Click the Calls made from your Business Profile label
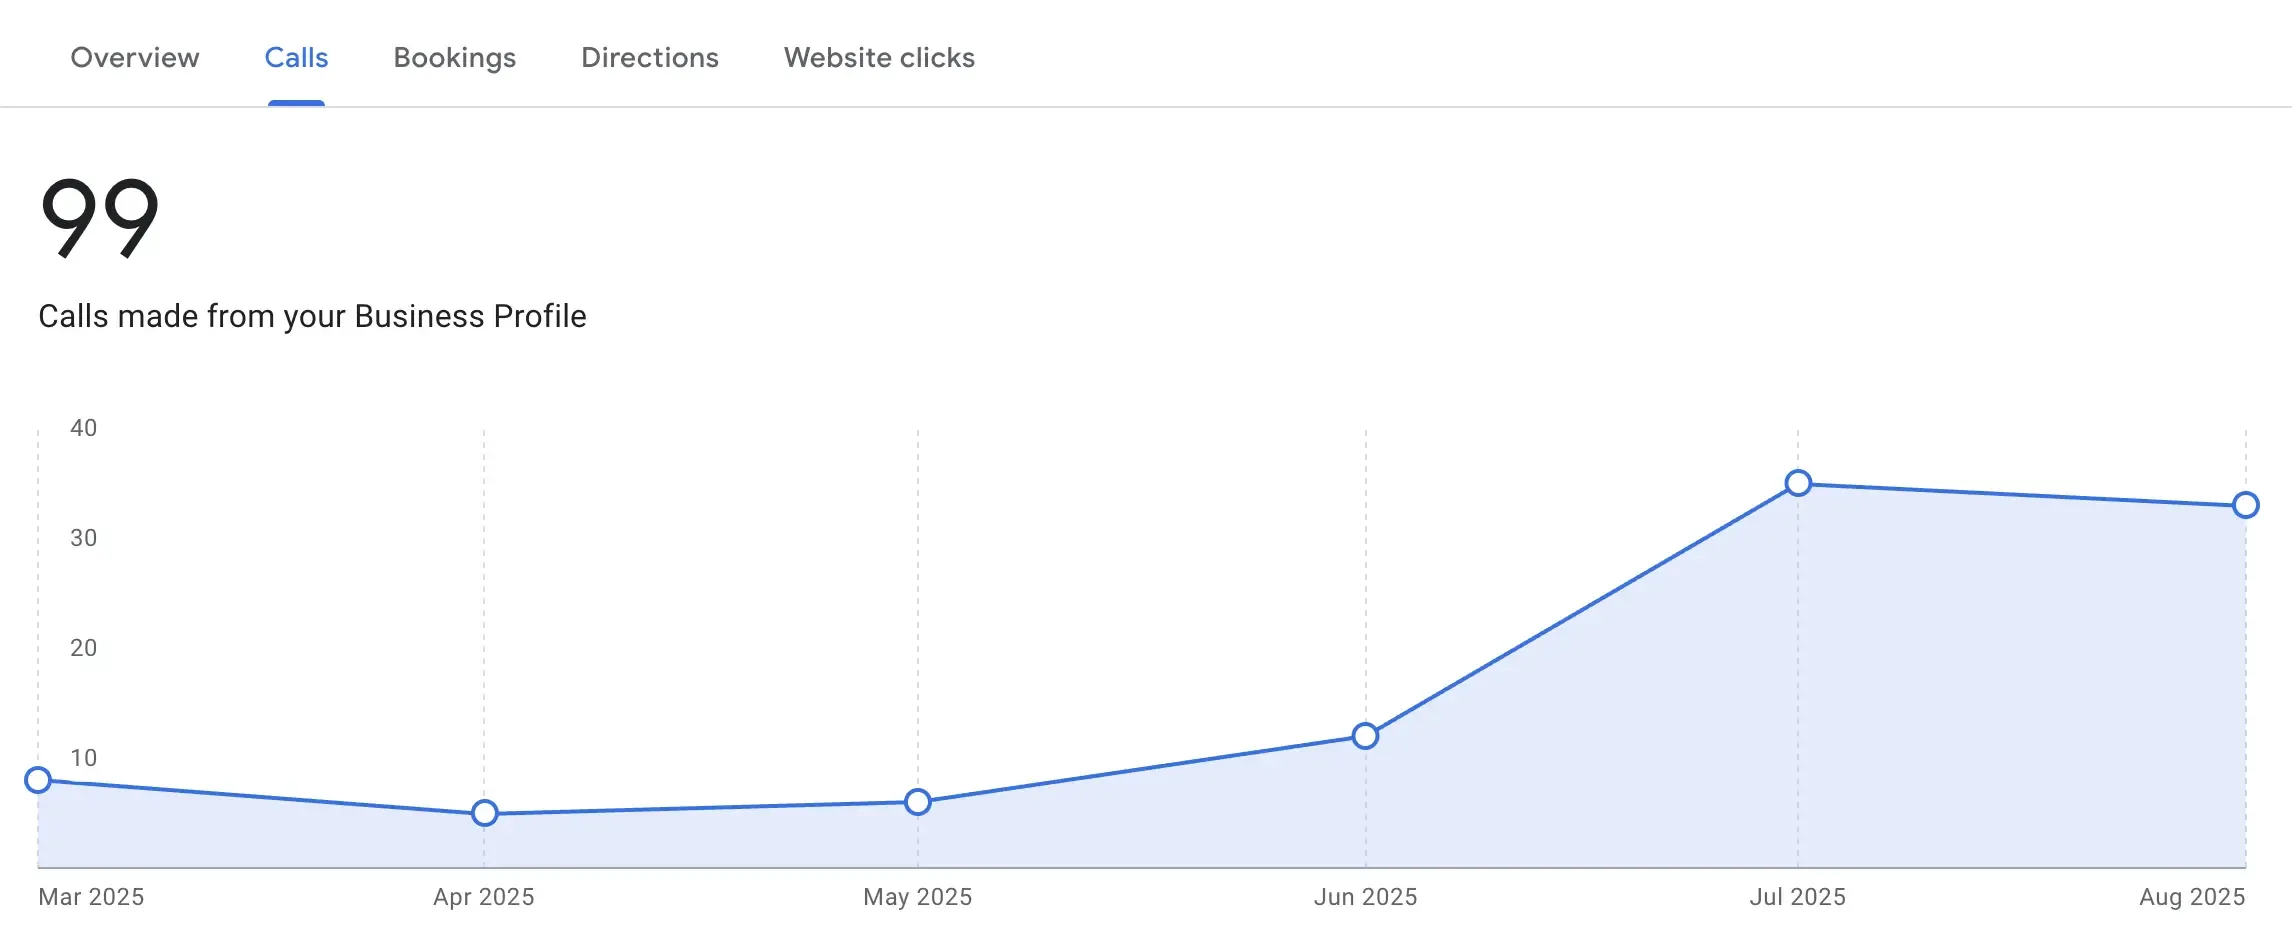Image resolution: width=2292 pixels, height=946 pixels. [312, 316]
